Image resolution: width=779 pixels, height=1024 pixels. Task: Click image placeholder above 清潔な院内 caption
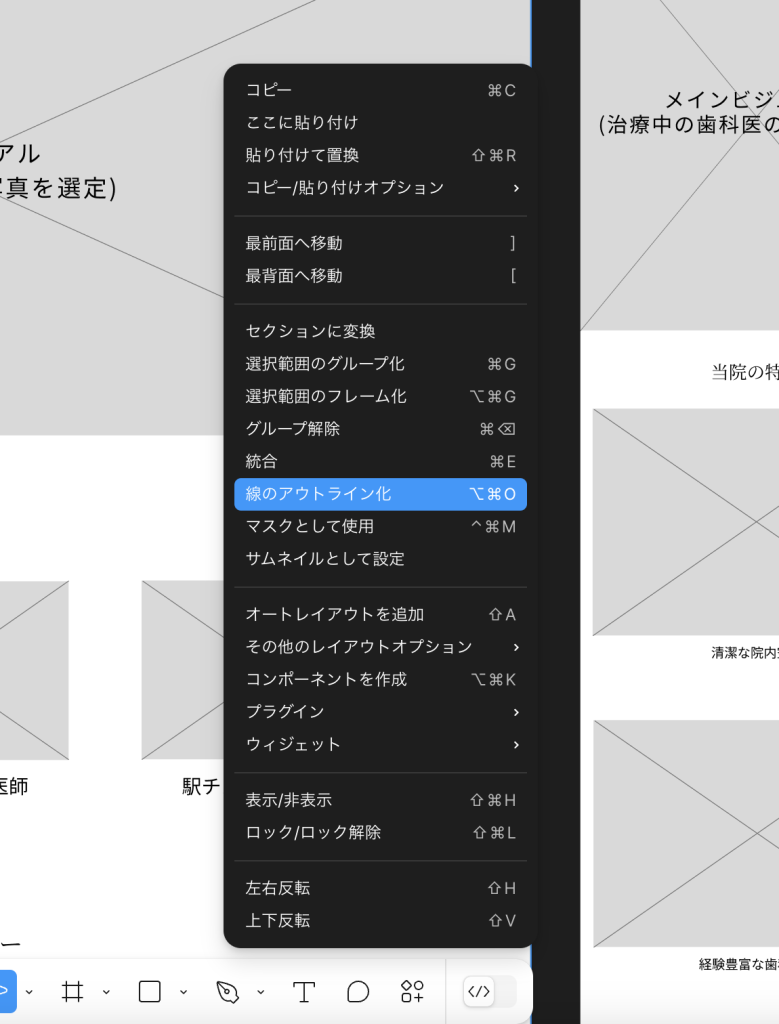pyautogui.click(x=685, y=521)
